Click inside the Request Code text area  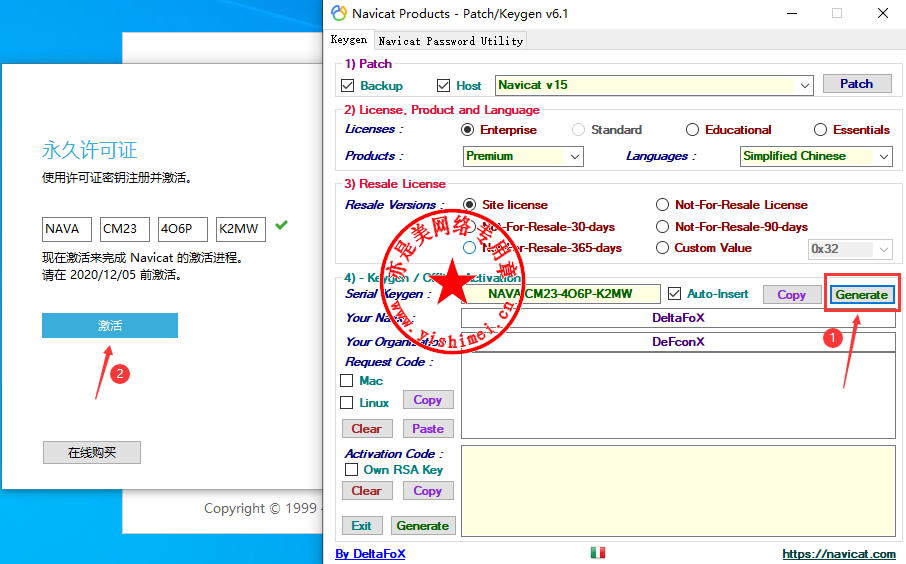(678, 396)
